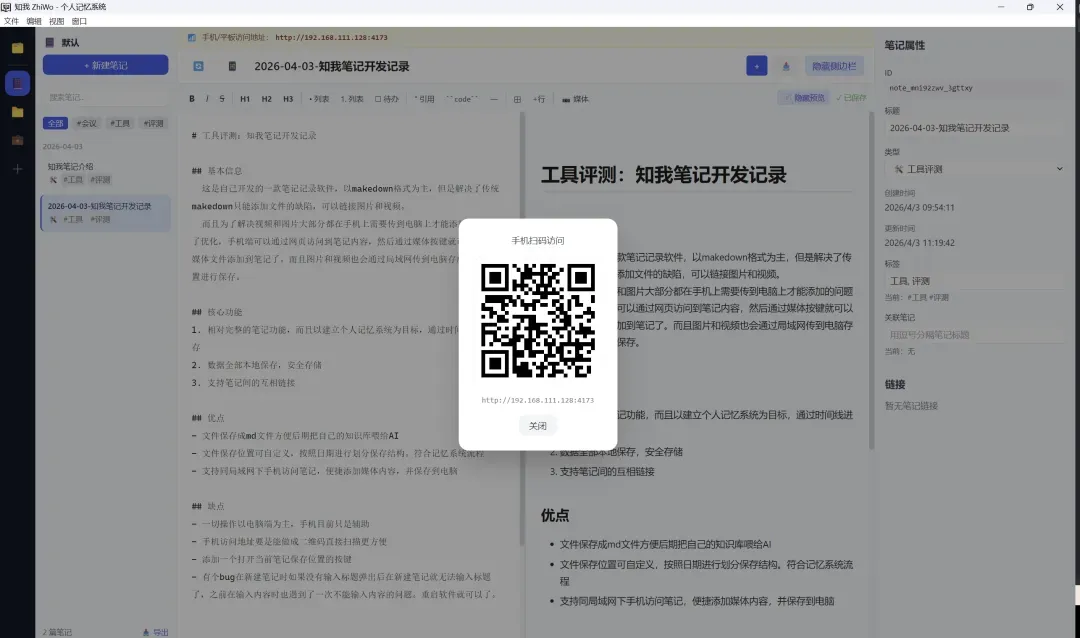The width and height of the screenshot is (1080, 638).
Task: Click the preview pane vertical scrollbar
Action: click(x=871, y=282)
